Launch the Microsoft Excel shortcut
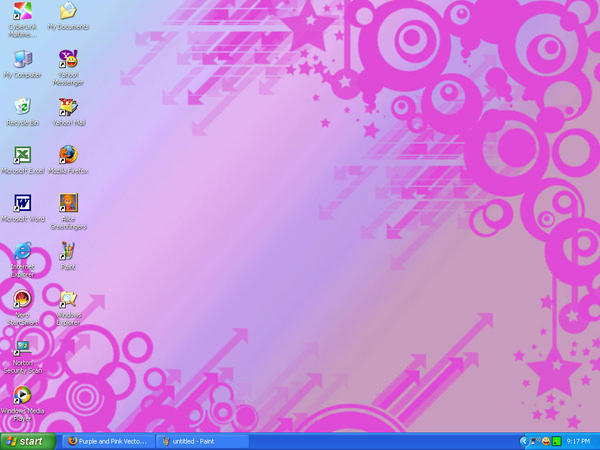Image resolution: width=600 pixels, height=450 pixels. [23, 155]
